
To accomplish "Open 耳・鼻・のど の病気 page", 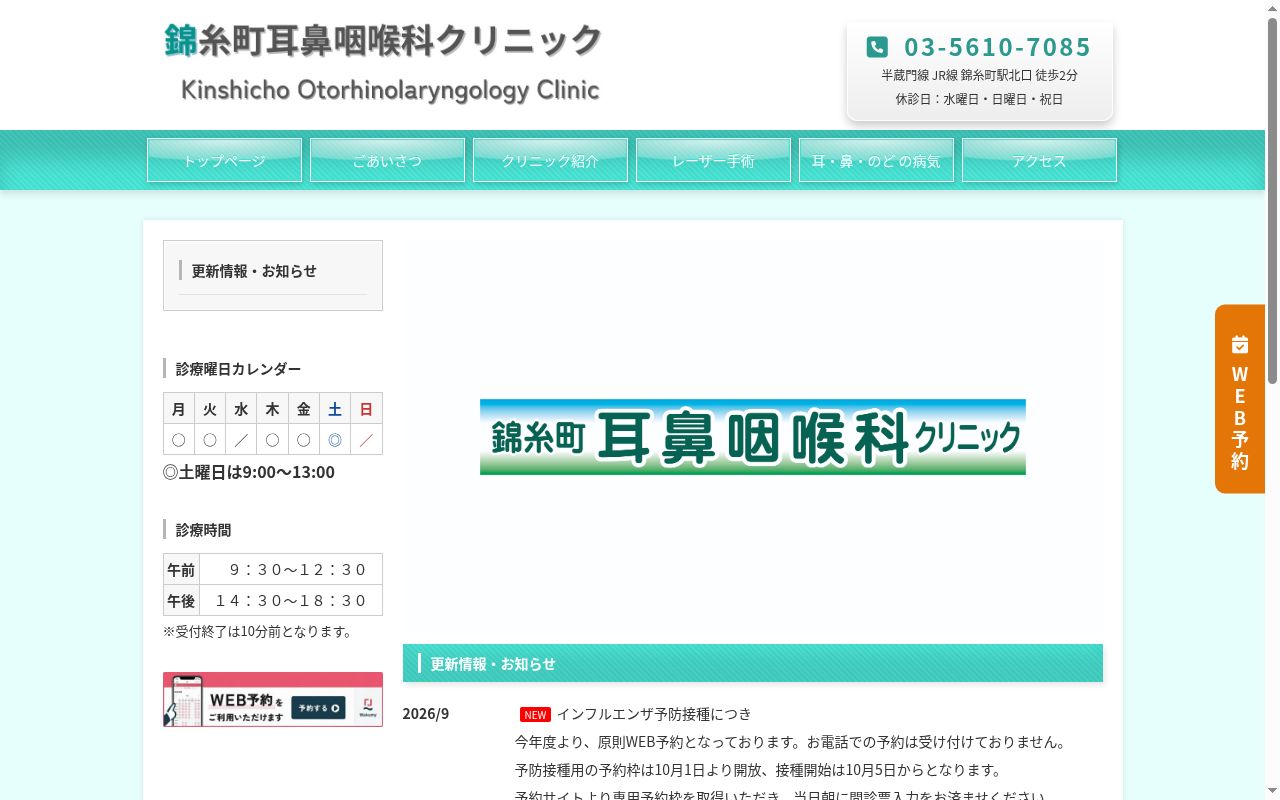I will tap(876, 160).
